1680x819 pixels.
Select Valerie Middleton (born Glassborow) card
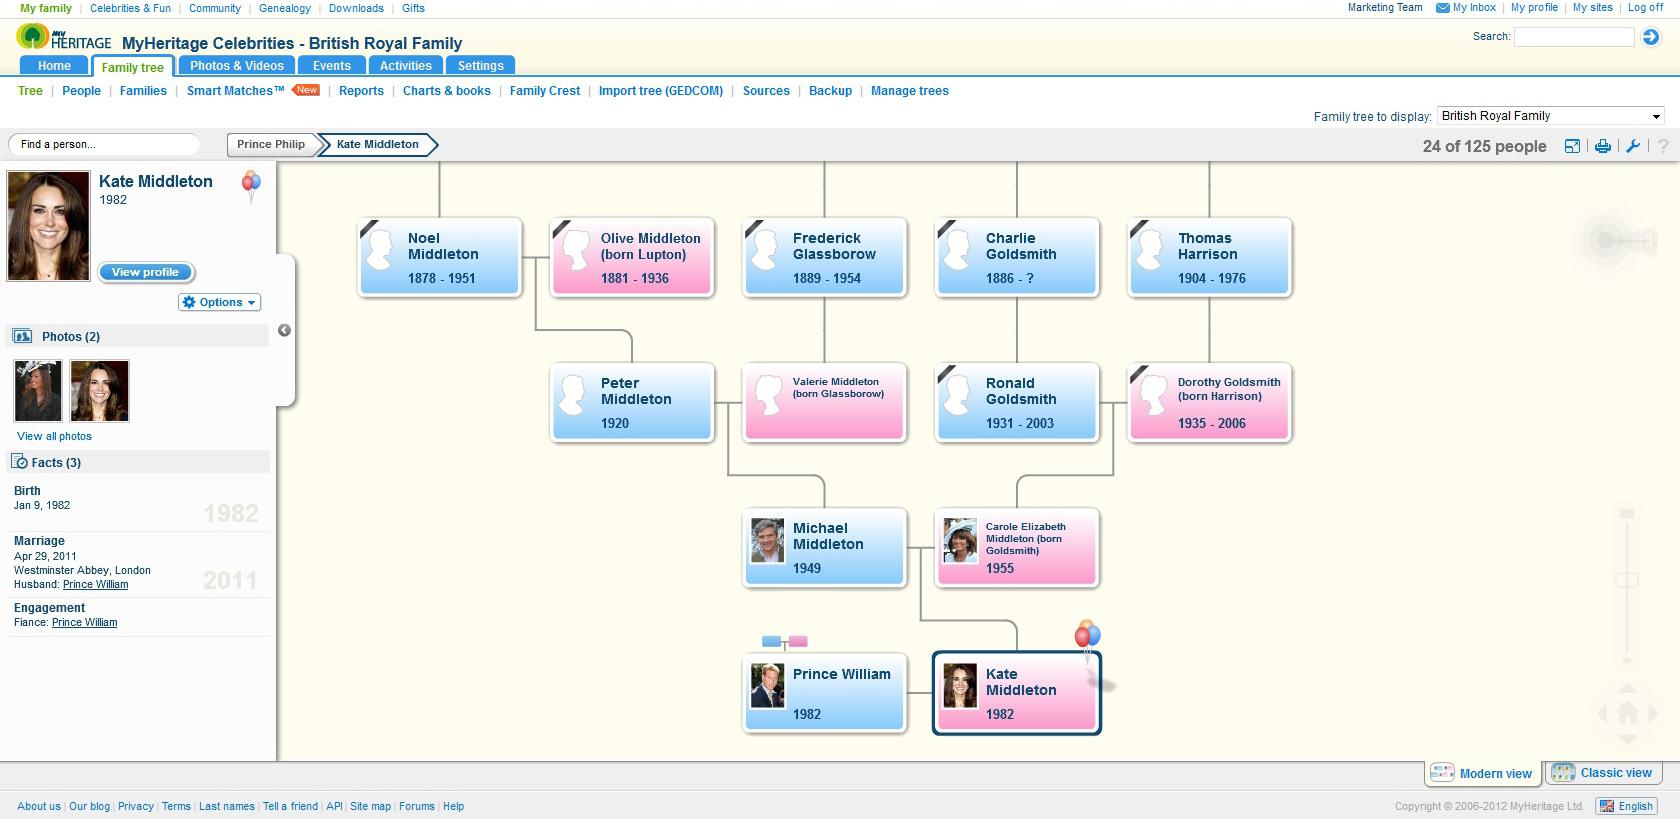[825, 402]
